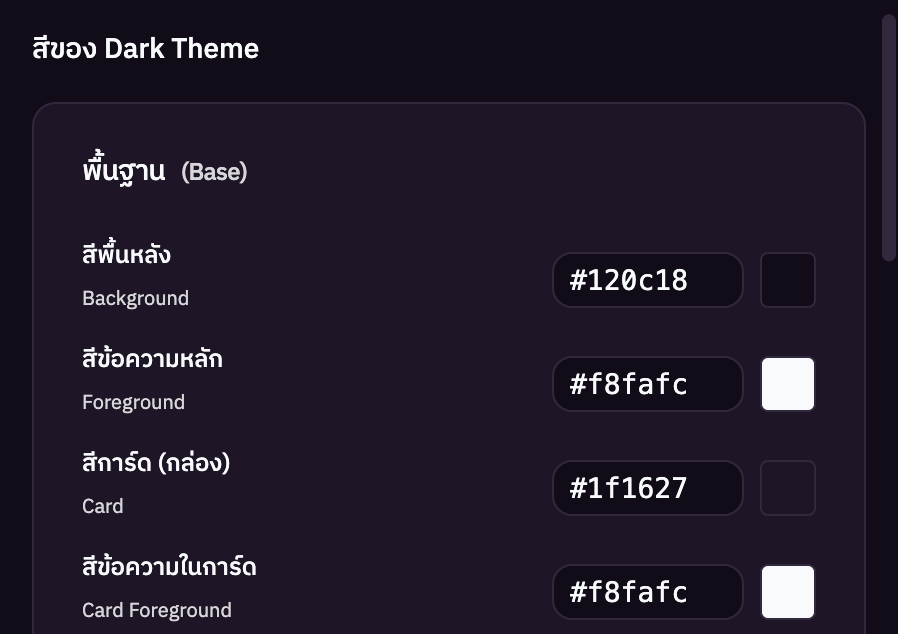The width and height of the screenshot is (898, 634).
Task: Click the "Foreground" sublabel text
Action: pyautogui.click(x=133, y=402)
